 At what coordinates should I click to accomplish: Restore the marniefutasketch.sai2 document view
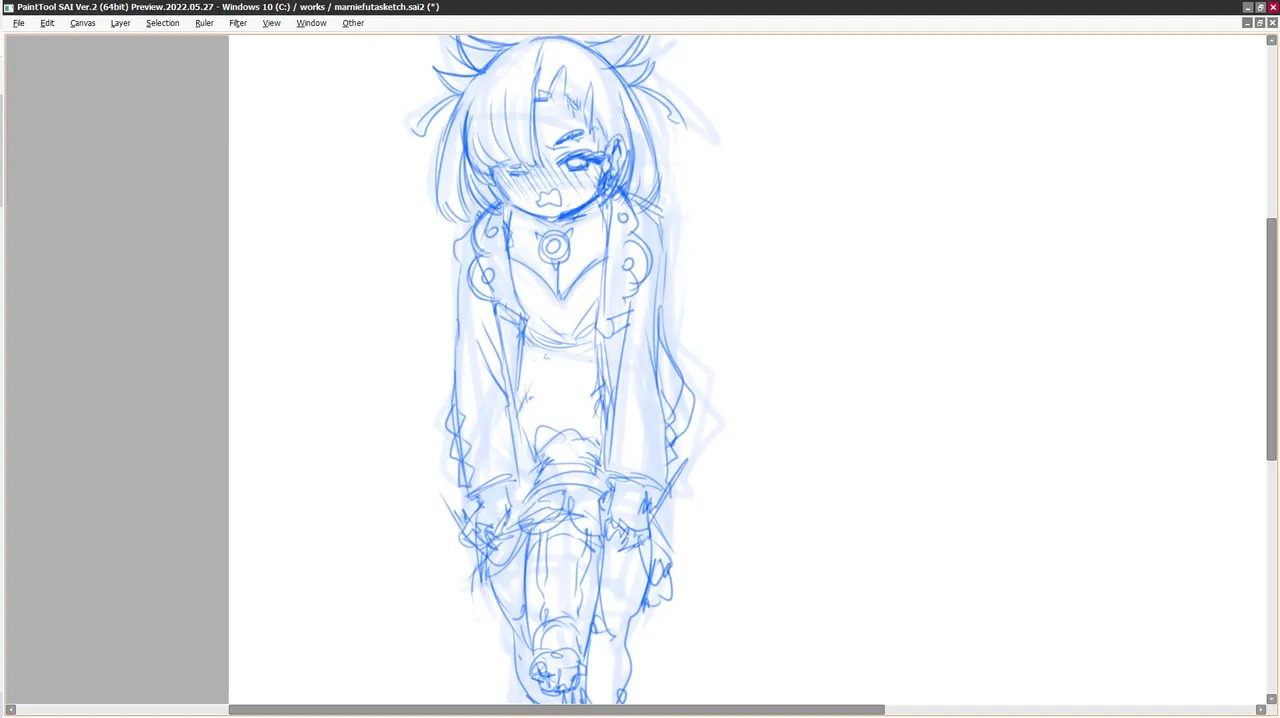[1260, 23]
